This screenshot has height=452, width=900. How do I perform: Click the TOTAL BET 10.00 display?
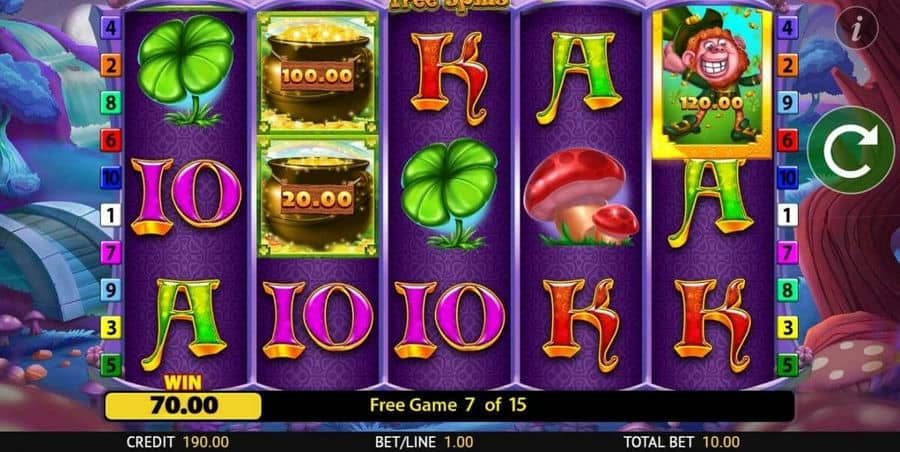681,442
